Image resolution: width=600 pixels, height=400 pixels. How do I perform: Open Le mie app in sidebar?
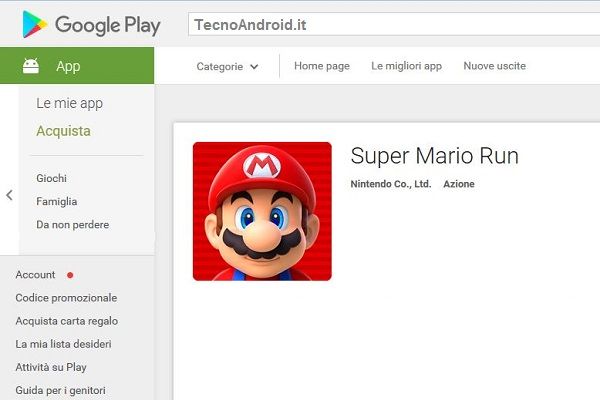(69, 103)
